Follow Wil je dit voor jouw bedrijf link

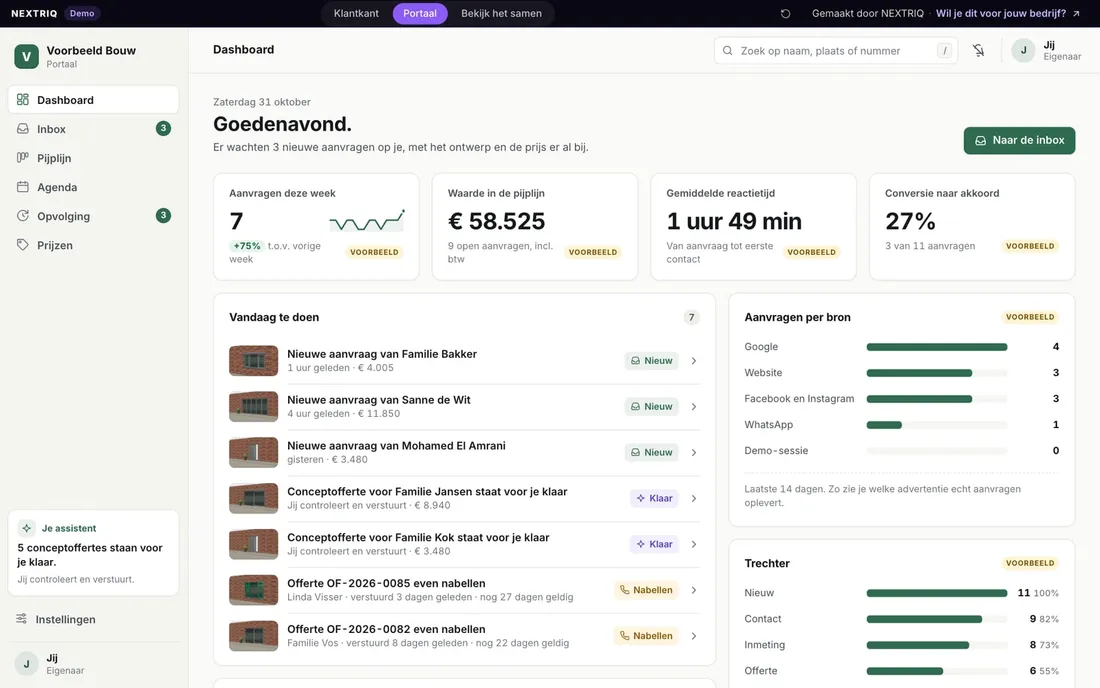[1007, 13]
